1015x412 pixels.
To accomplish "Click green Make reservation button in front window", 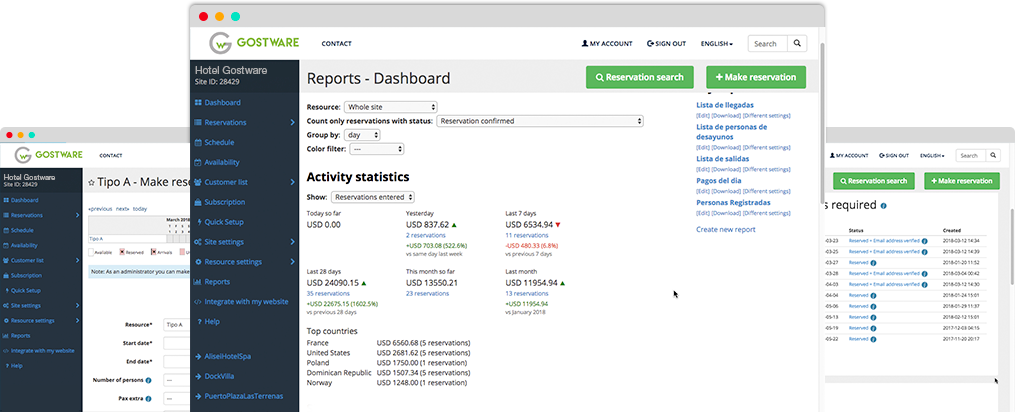I will [x=756, y=77].
